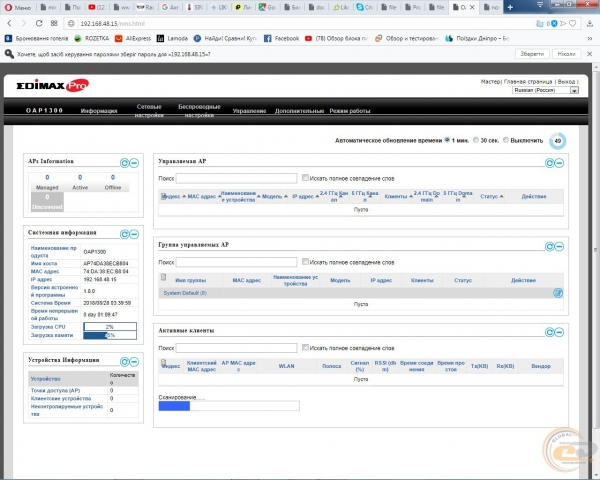Select the 1 мин. auto-update option
This screenshot has width=600, height=480.
click(447, 140)
